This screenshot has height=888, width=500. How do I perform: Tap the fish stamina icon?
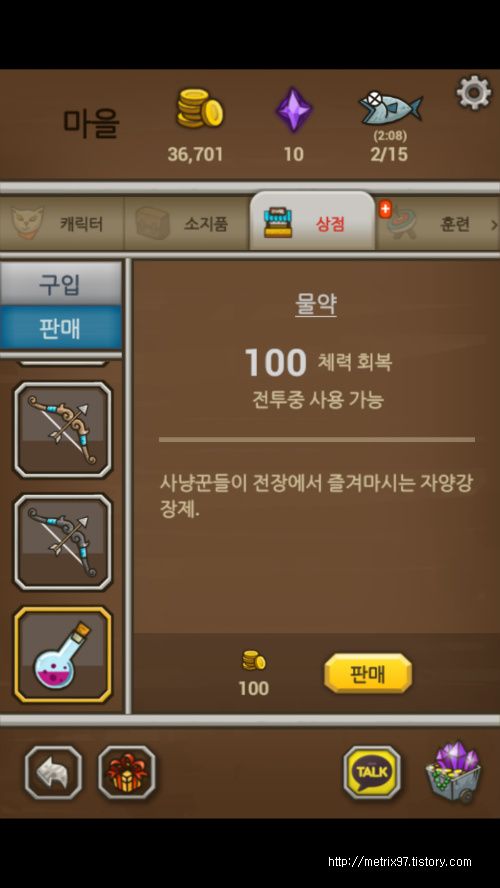pos(391,108)
